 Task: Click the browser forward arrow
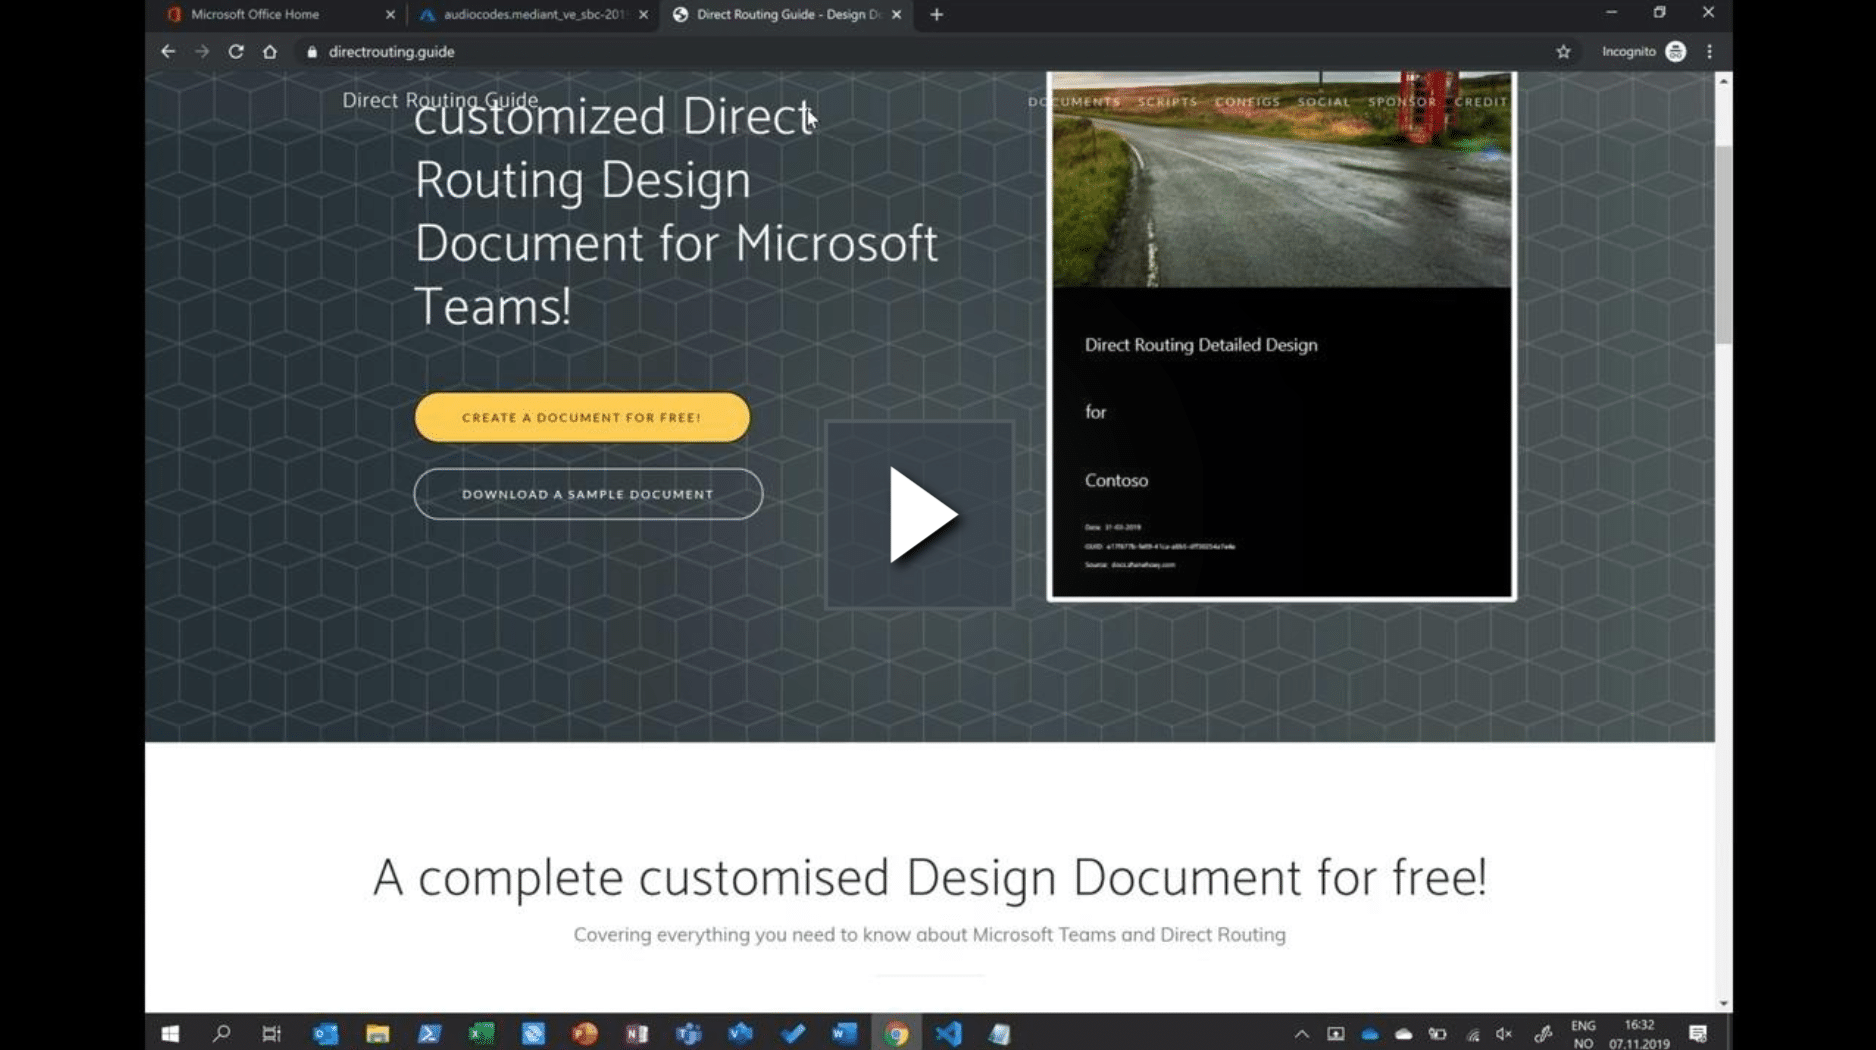(x=202, y=51)
